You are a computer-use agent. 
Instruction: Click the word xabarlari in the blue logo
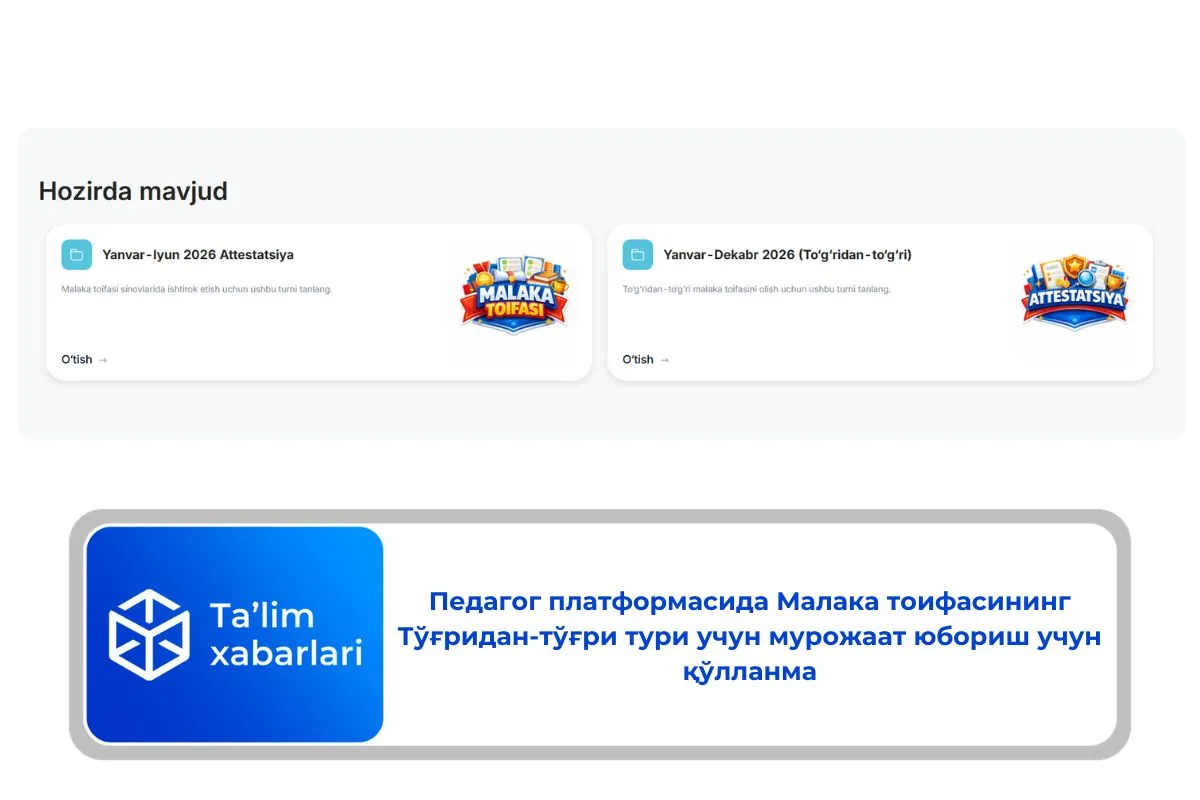(x=284, y=654)
